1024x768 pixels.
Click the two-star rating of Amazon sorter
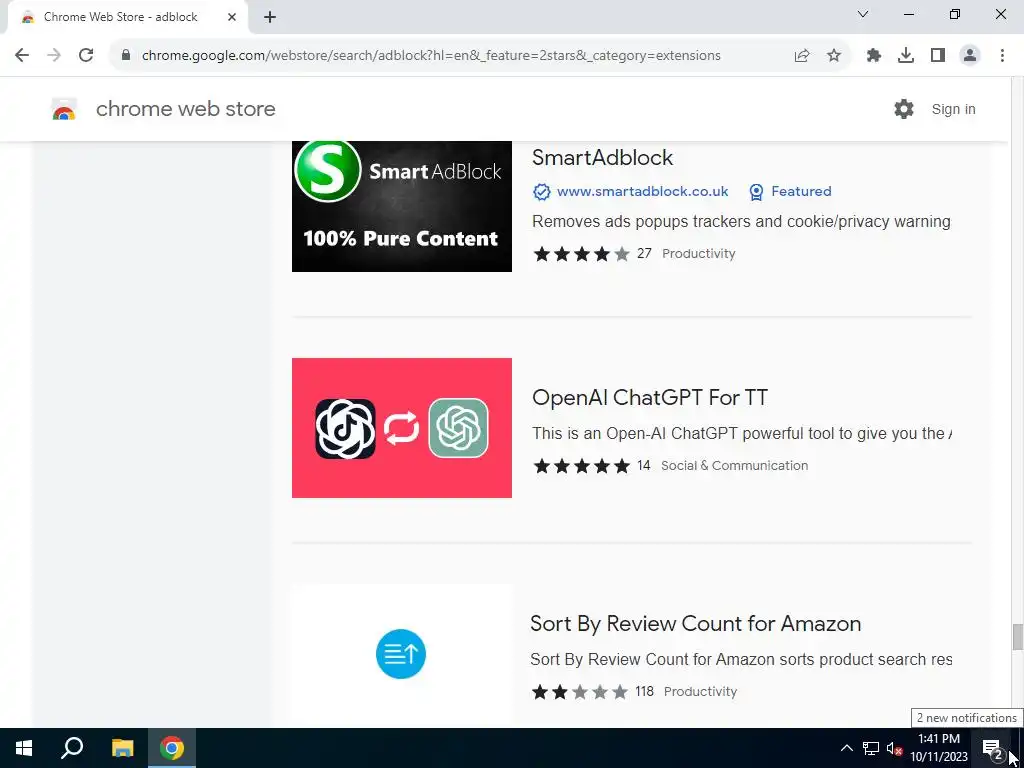[580, 692]
